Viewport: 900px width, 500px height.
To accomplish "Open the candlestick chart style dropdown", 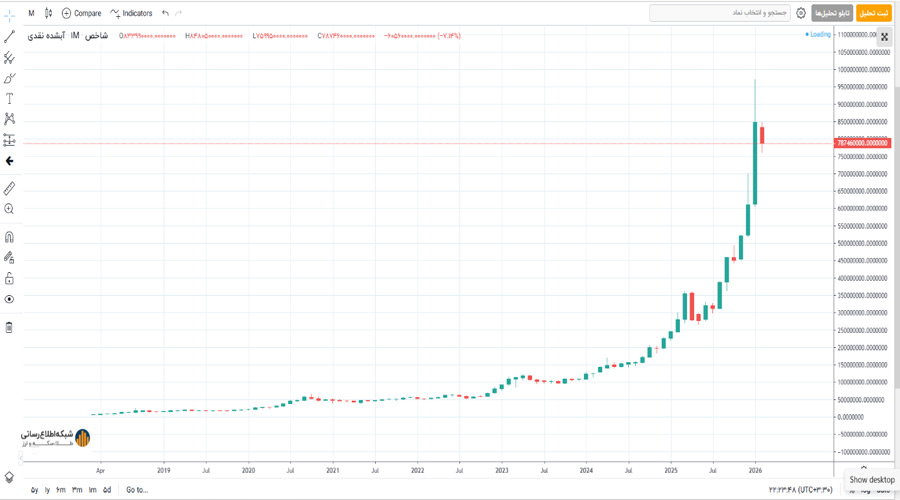I will tap(48, 13).
